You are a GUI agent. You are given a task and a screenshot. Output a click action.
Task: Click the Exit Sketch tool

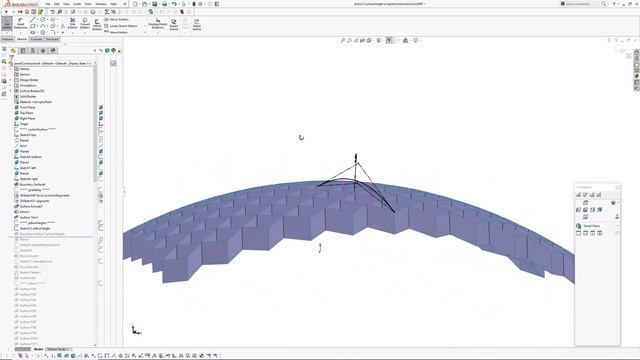[x=7, y=23]
